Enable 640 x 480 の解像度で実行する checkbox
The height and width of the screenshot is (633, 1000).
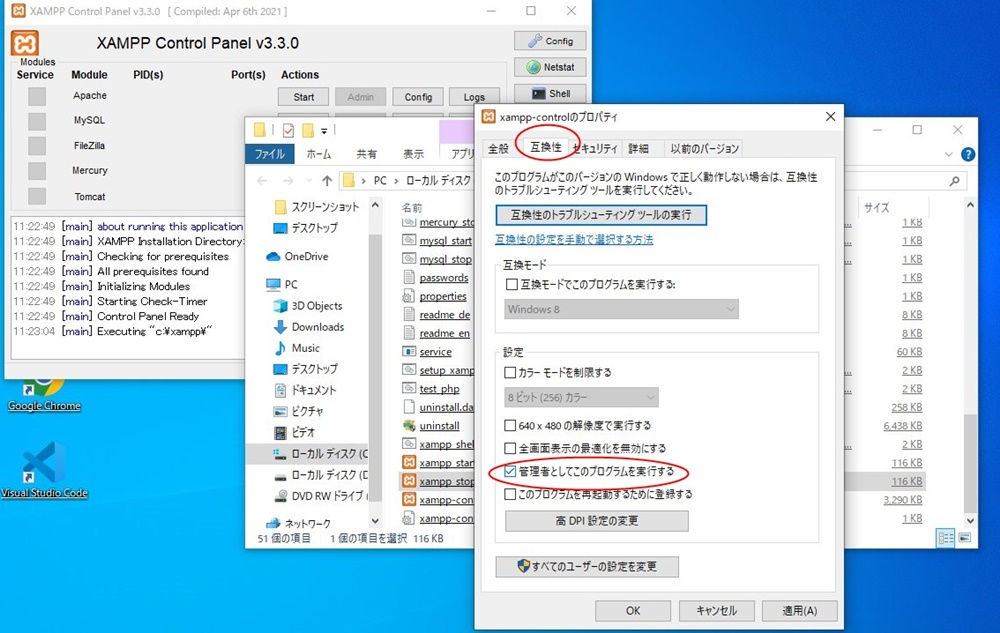[510, 425]
